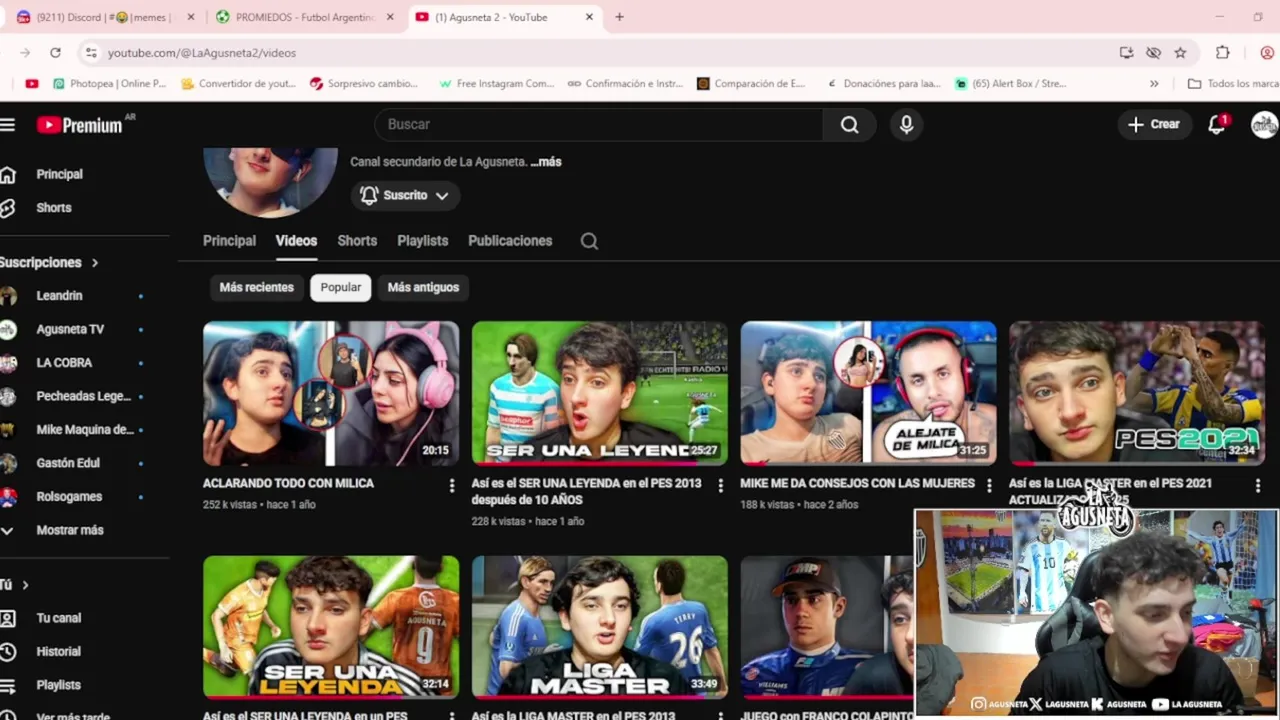Screen dimensions: 1280x720
Task: Open video title ACLARANDO TODO CON MILICA
Action: pyautogui.click(x=288, y=483)
